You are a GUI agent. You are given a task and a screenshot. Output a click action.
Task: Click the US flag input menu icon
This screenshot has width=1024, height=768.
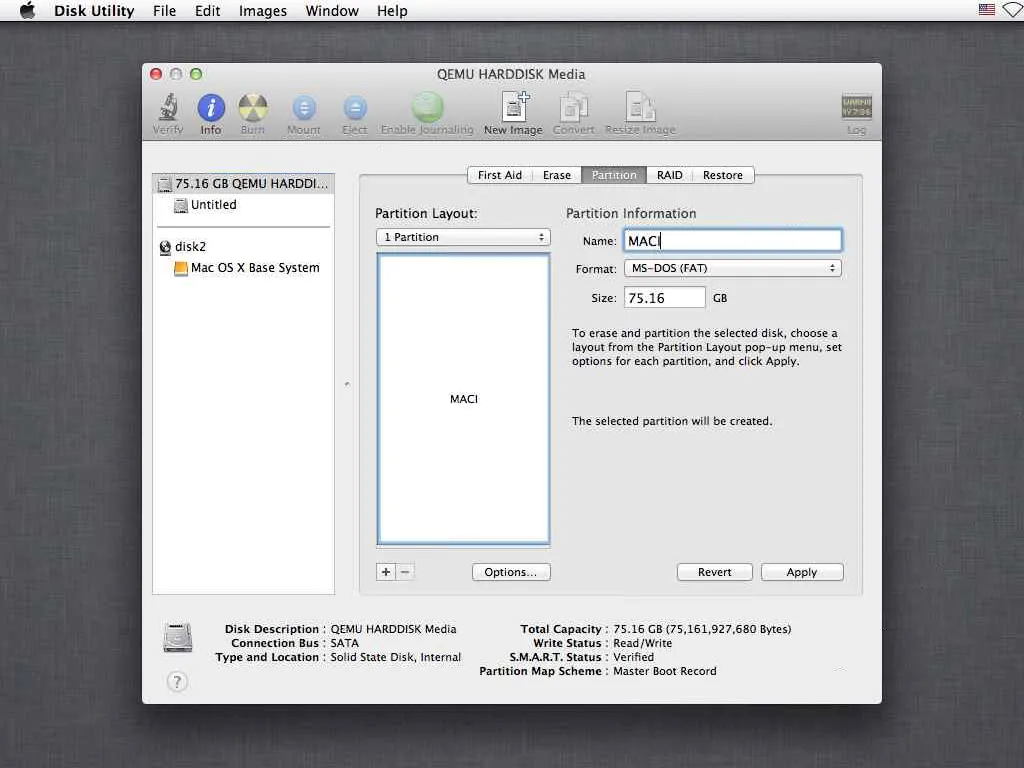[986, 10]
